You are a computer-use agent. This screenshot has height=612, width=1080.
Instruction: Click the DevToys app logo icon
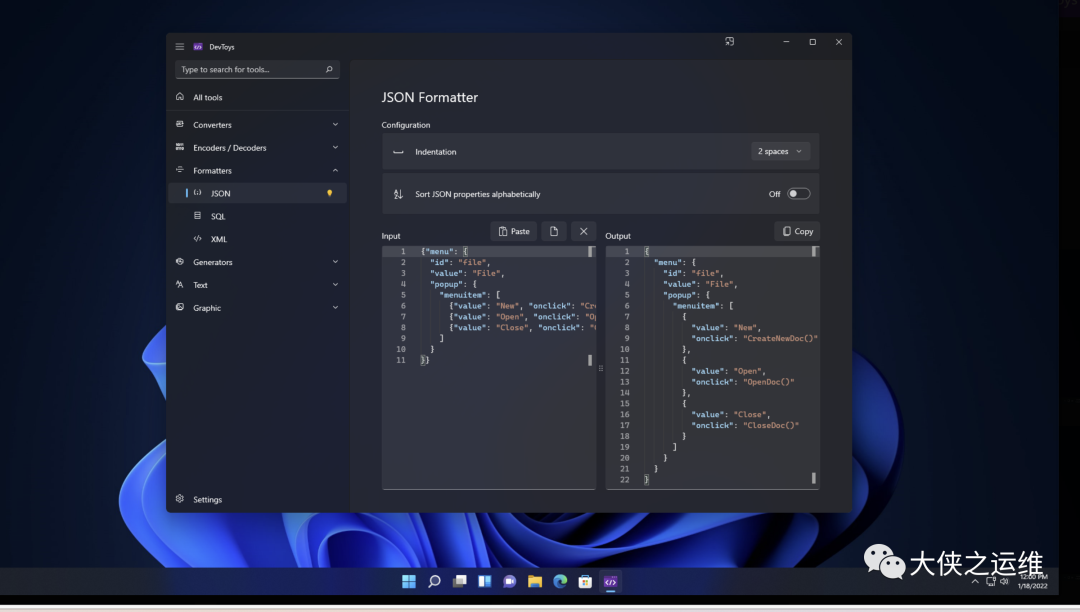point(198,47)
